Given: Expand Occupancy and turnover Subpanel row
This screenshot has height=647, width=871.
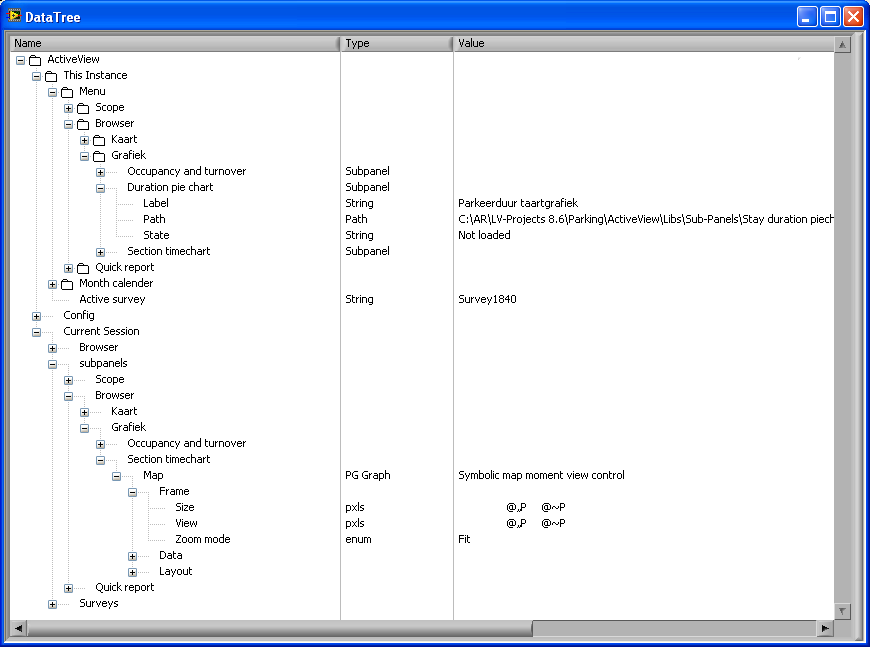Looking at the screenshot, I should [x=101, y=172].
